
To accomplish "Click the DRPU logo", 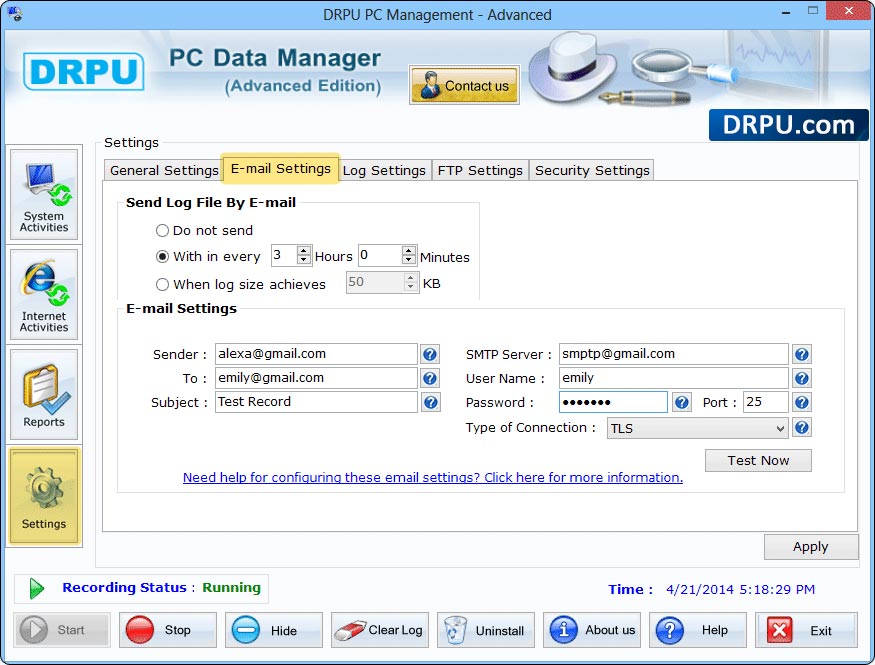I will click(x=84, y=71).
